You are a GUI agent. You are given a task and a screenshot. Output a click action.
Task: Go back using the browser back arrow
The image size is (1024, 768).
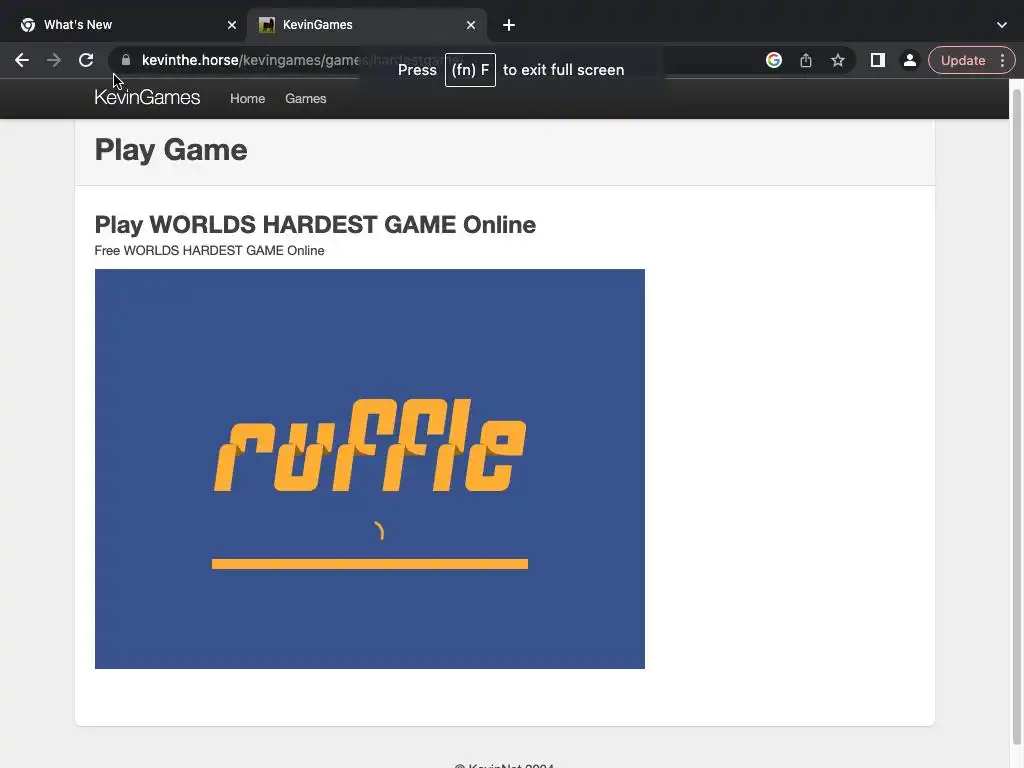point(22,60)
